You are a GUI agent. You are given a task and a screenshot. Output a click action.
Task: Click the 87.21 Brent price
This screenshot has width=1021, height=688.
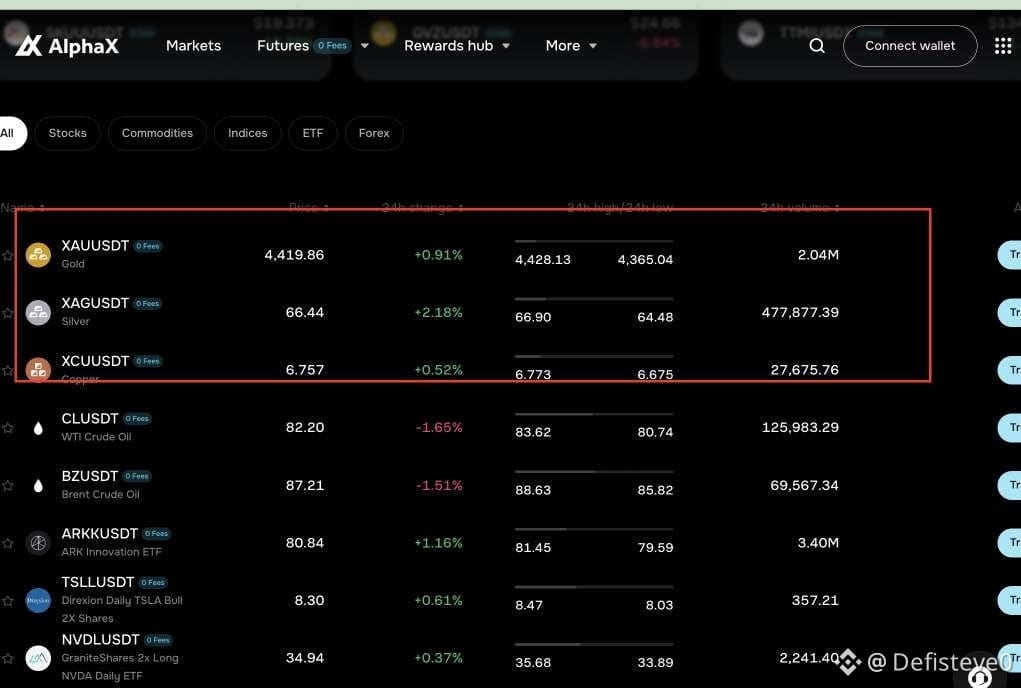click(305, 486)
